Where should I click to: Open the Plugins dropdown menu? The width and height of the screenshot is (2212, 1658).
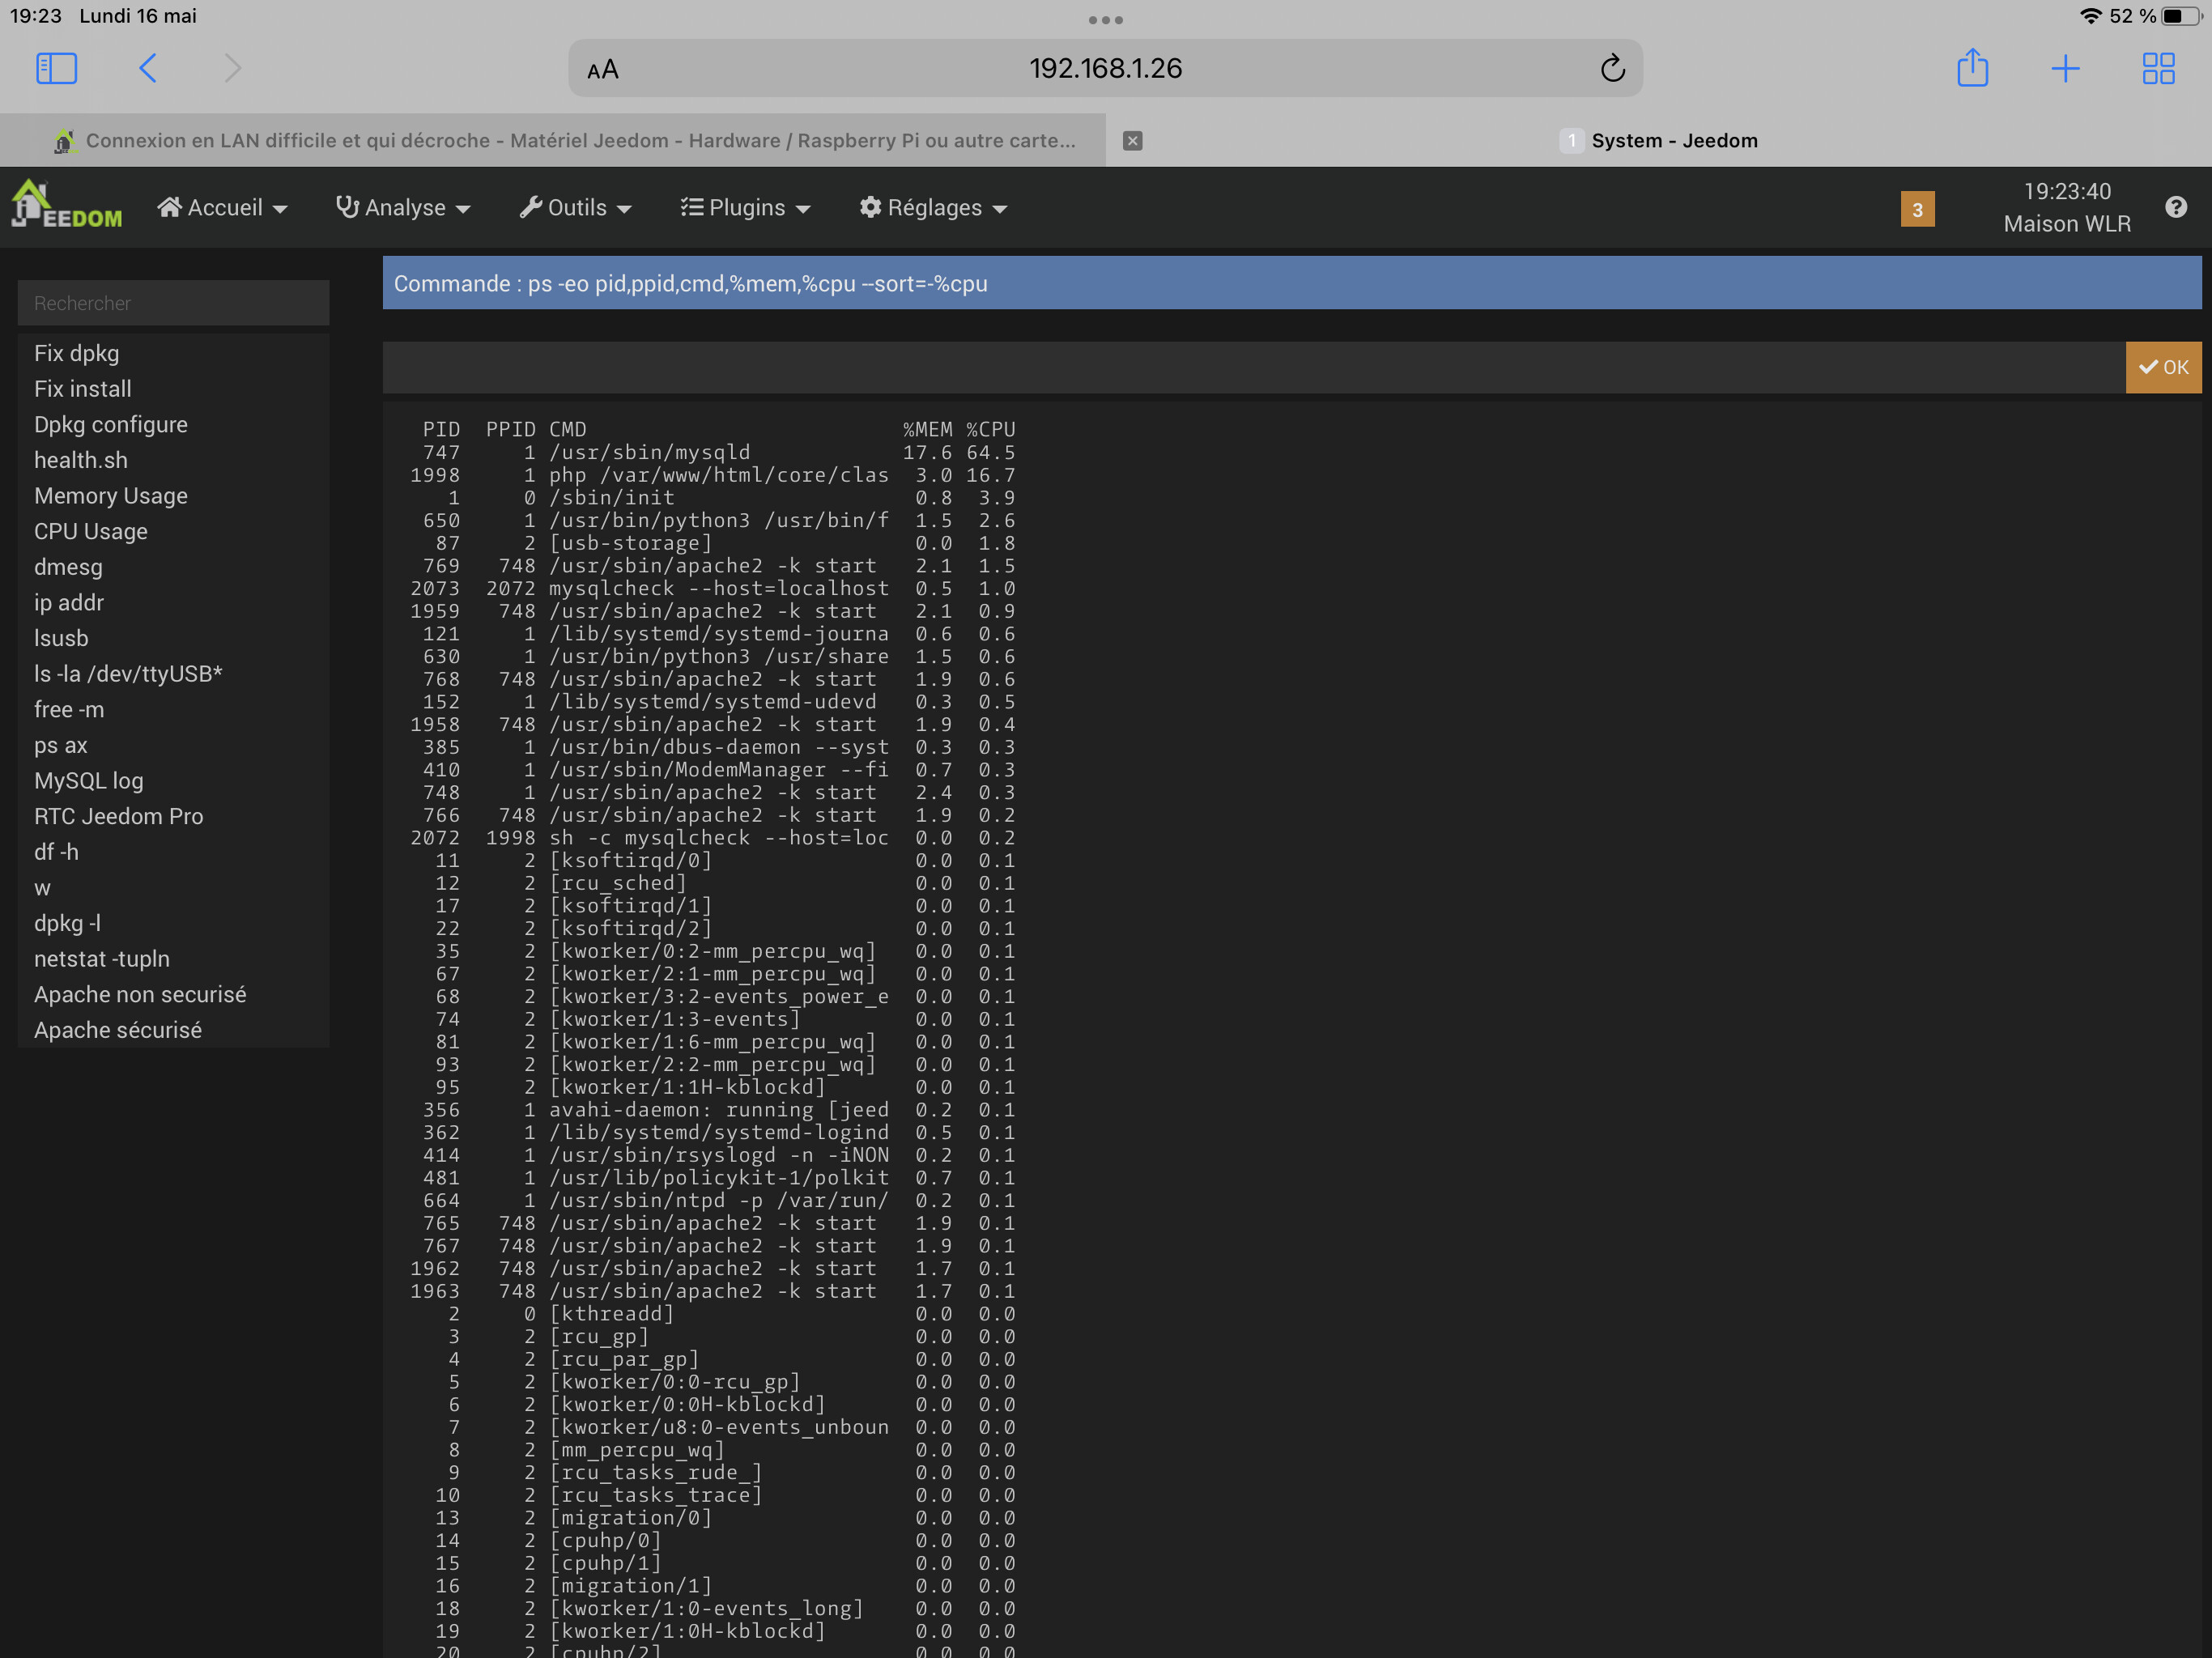click(745, 208)
